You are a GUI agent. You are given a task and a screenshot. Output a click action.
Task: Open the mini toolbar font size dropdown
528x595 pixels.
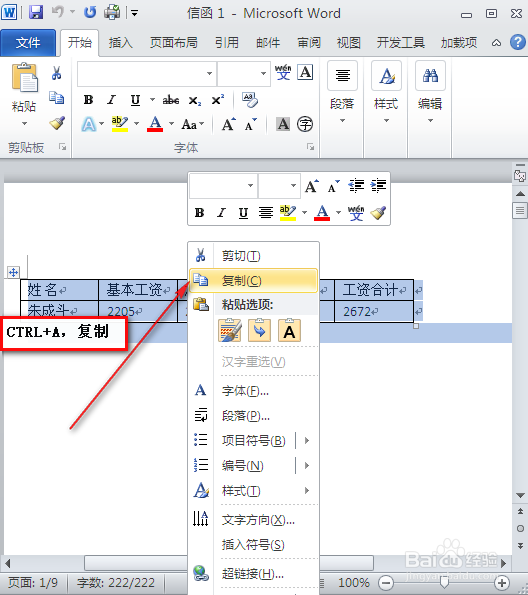point(293,186)
